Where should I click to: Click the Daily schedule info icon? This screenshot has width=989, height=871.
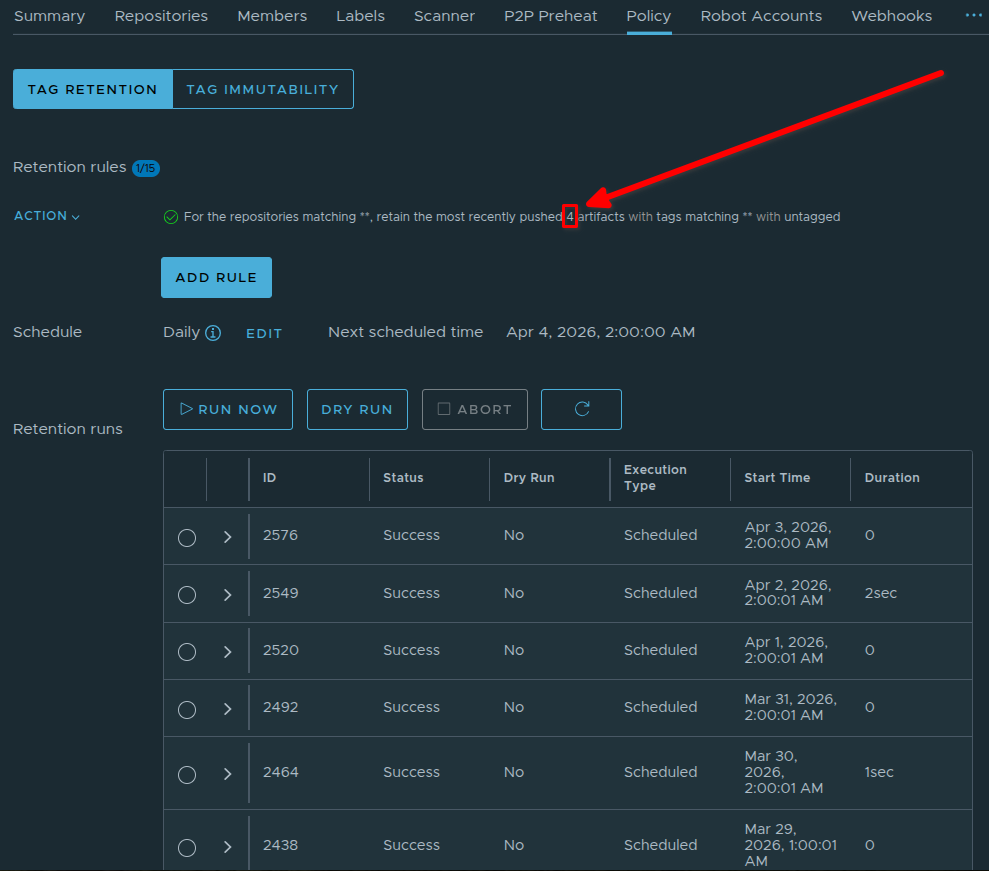click(213, 333)
